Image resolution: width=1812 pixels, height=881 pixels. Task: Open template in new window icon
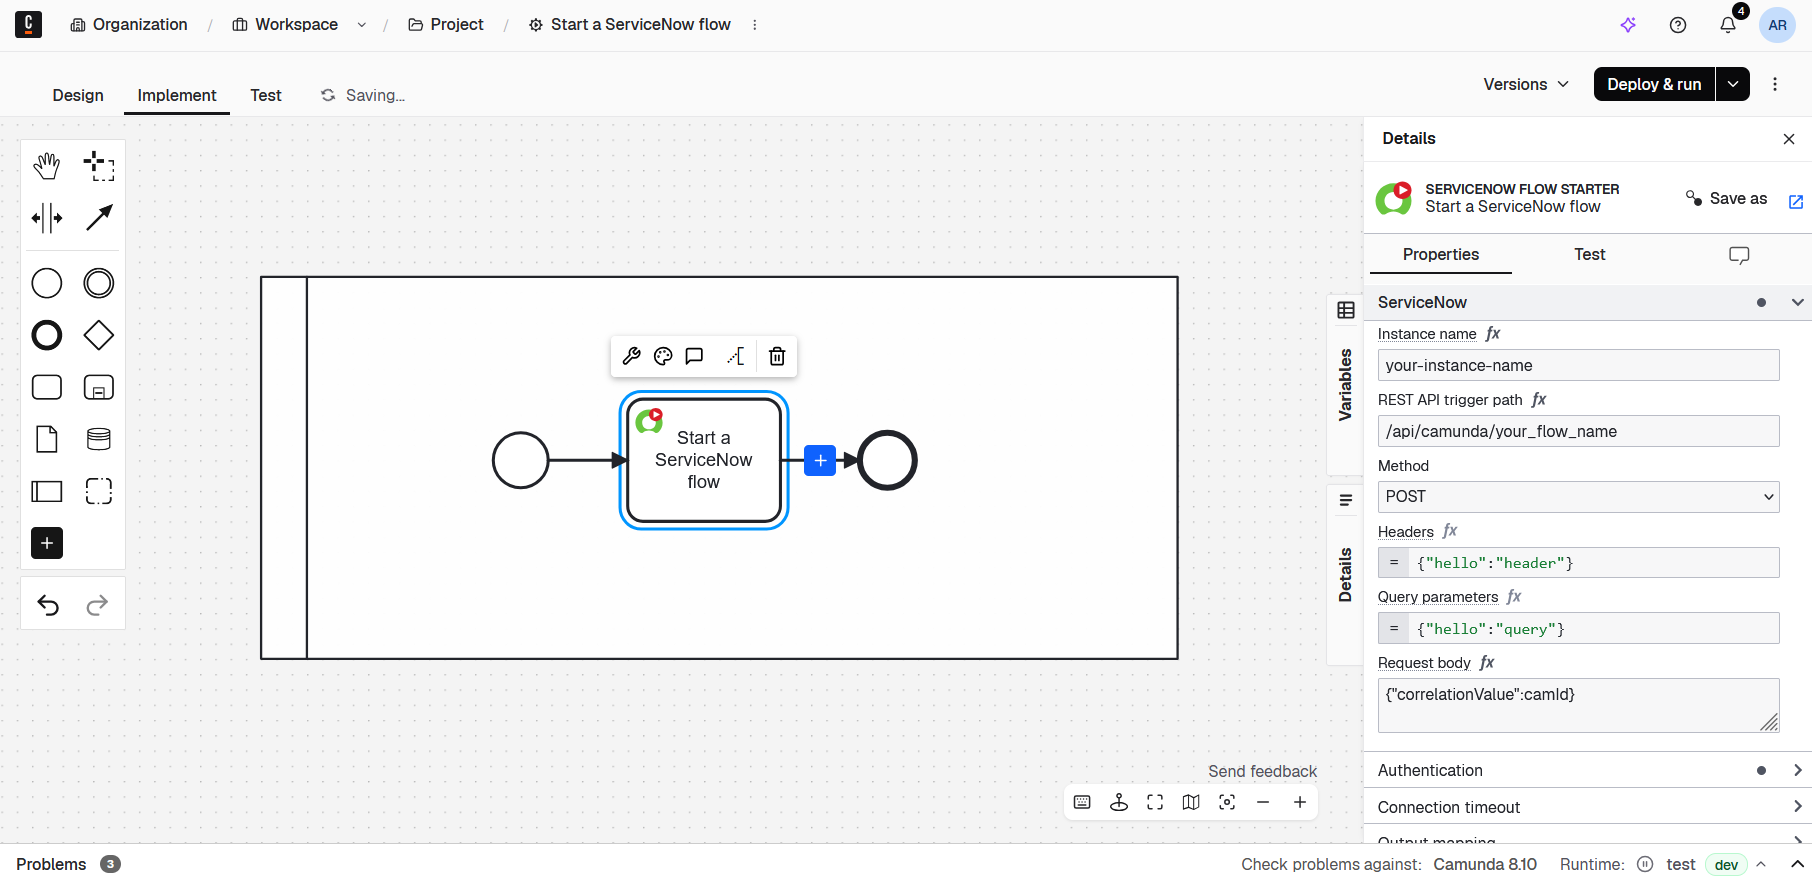pyautogui.click(x=1796, y=202)
